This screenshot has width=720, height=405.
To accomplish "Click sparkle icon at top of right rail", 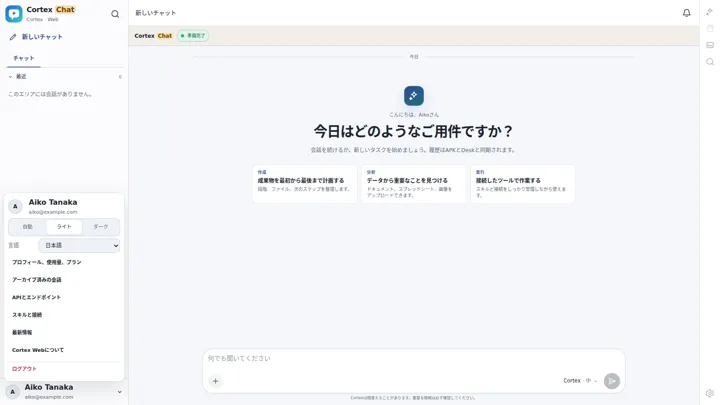I will [709, 12].
